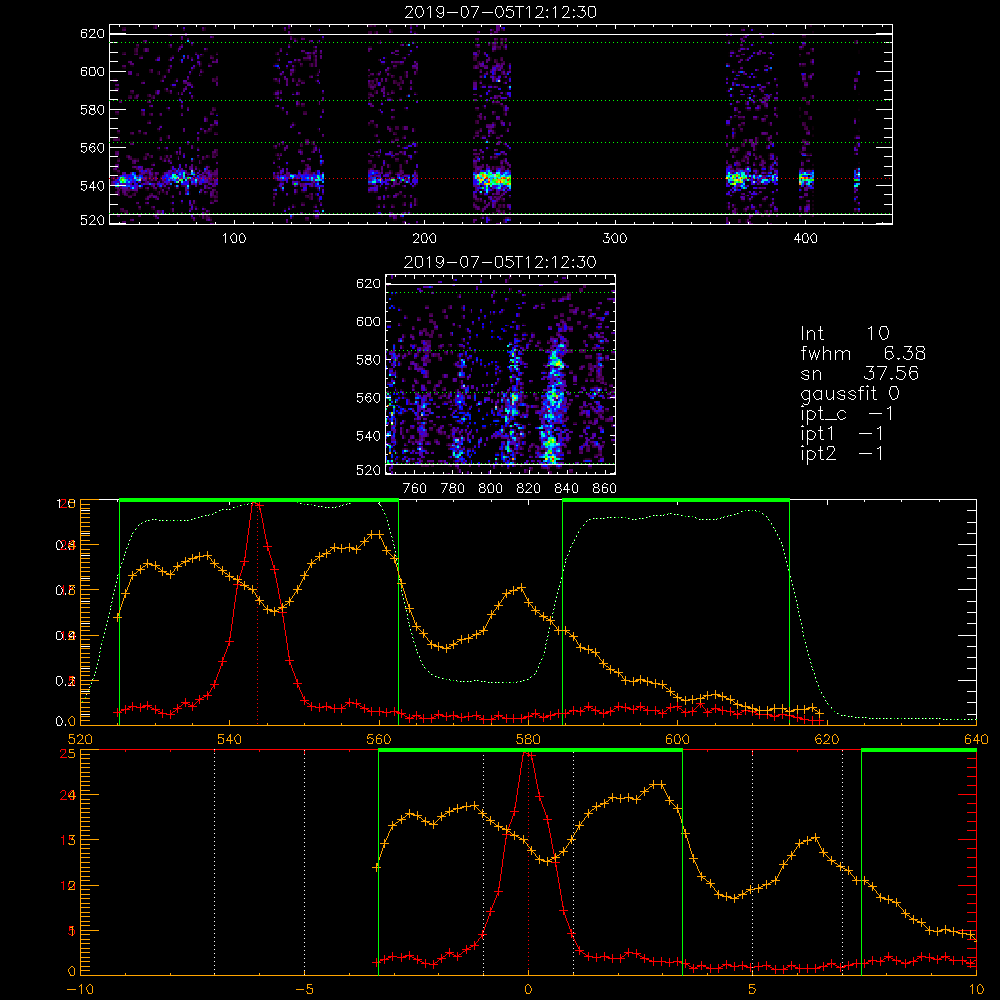
Task: Select the 400 tick label under top spectrogram
Action: point(805,239)
